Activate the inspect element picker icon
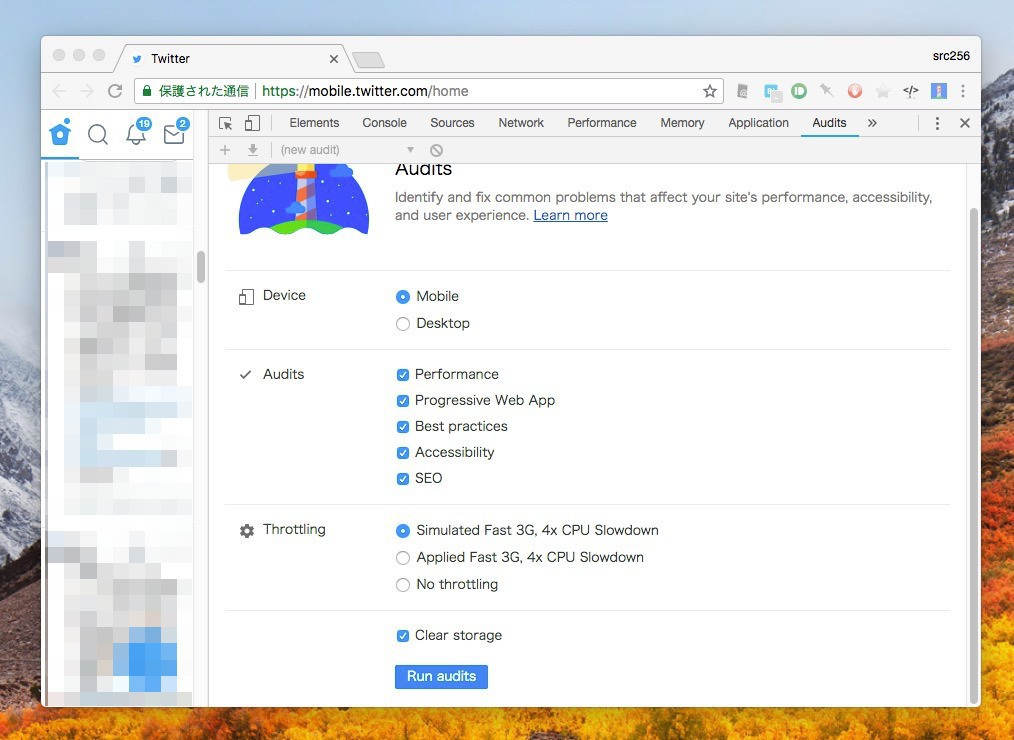Image resolution: width=1014 pixels, height=740 pixels. (x=225, y=123)
